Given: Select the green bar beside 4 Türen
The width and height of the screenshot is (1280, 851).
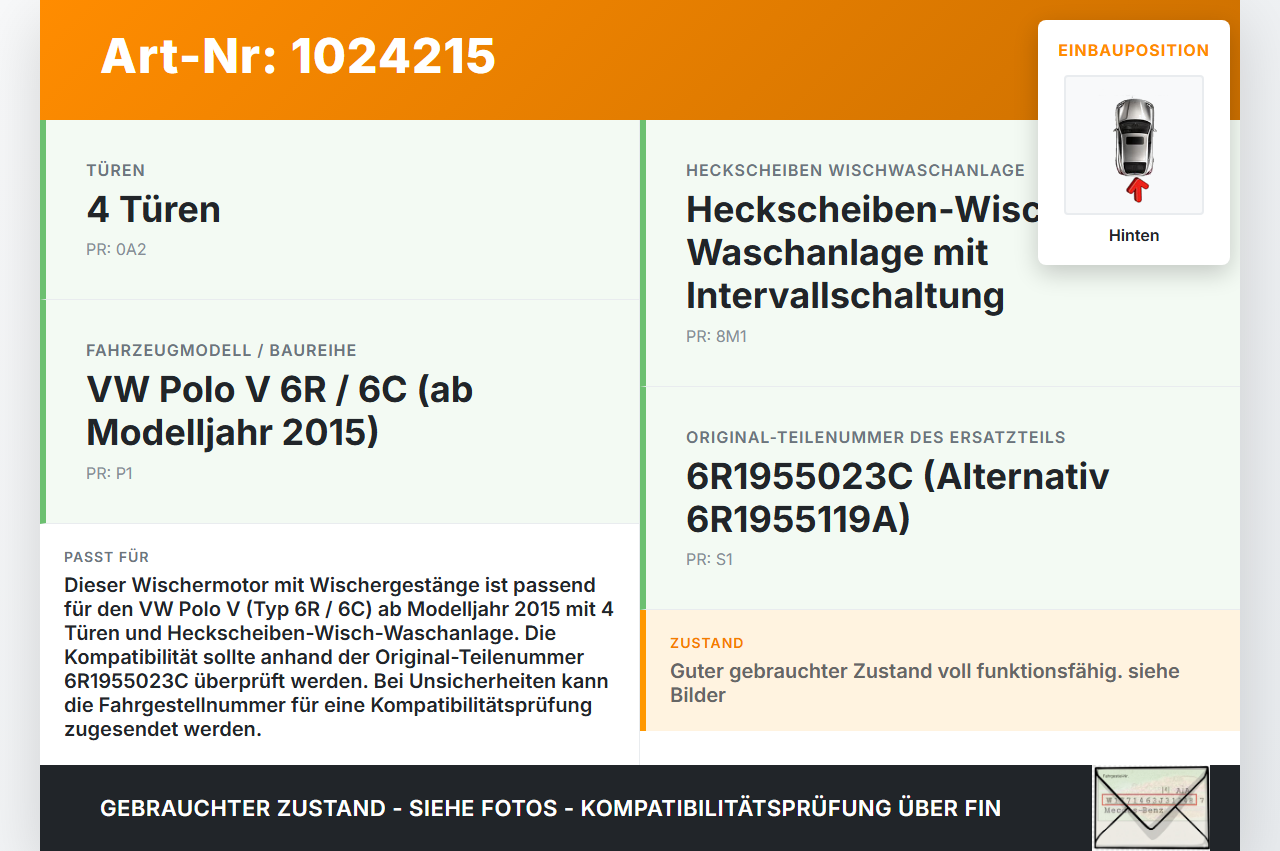Looking at the screenshot, I should (x=42, y=208).
